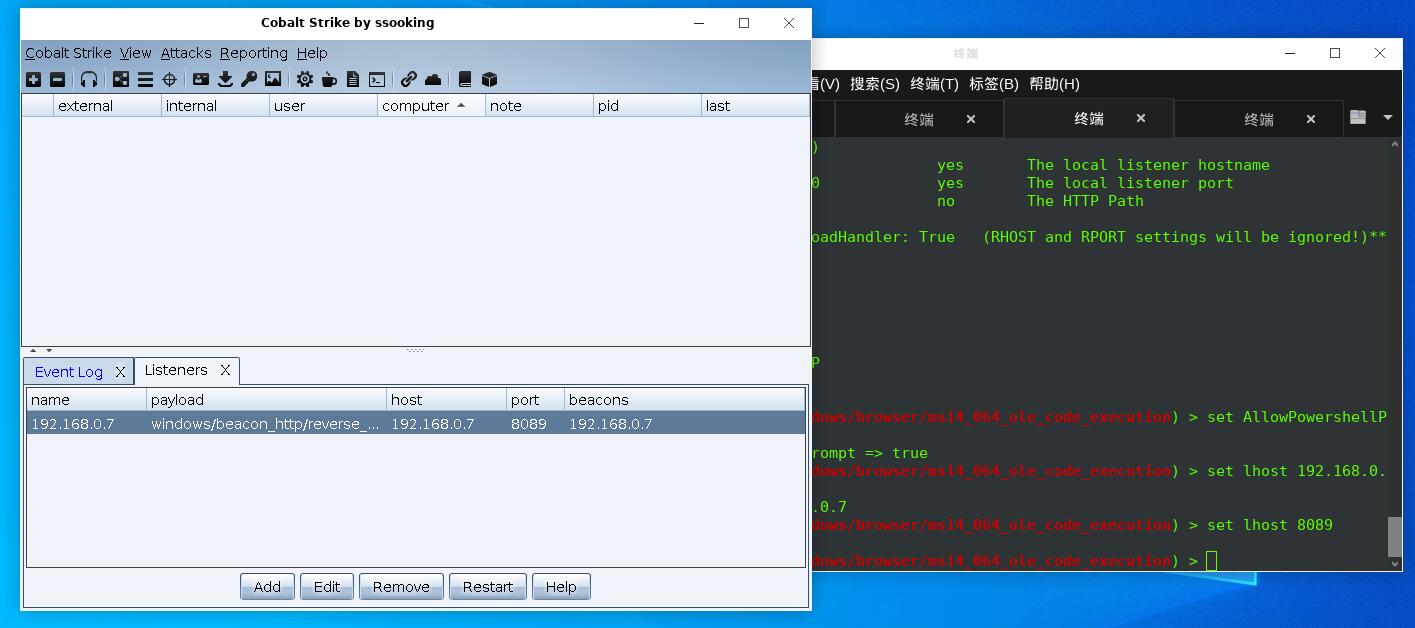Open downloaded files via download arrow icon
The width and height of the screenshot is (1415, 628).
tap(225, 79)
